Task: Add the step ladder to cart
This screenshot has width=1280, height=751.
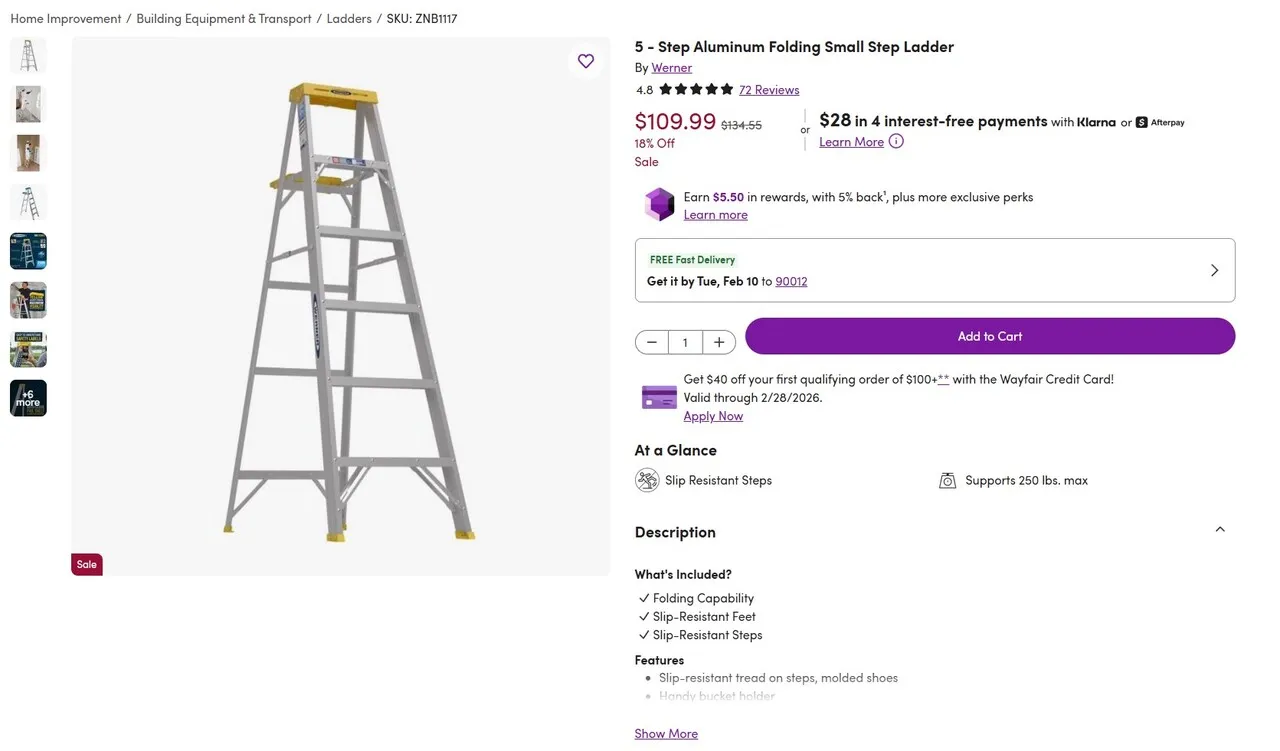Action: (989, 336)
